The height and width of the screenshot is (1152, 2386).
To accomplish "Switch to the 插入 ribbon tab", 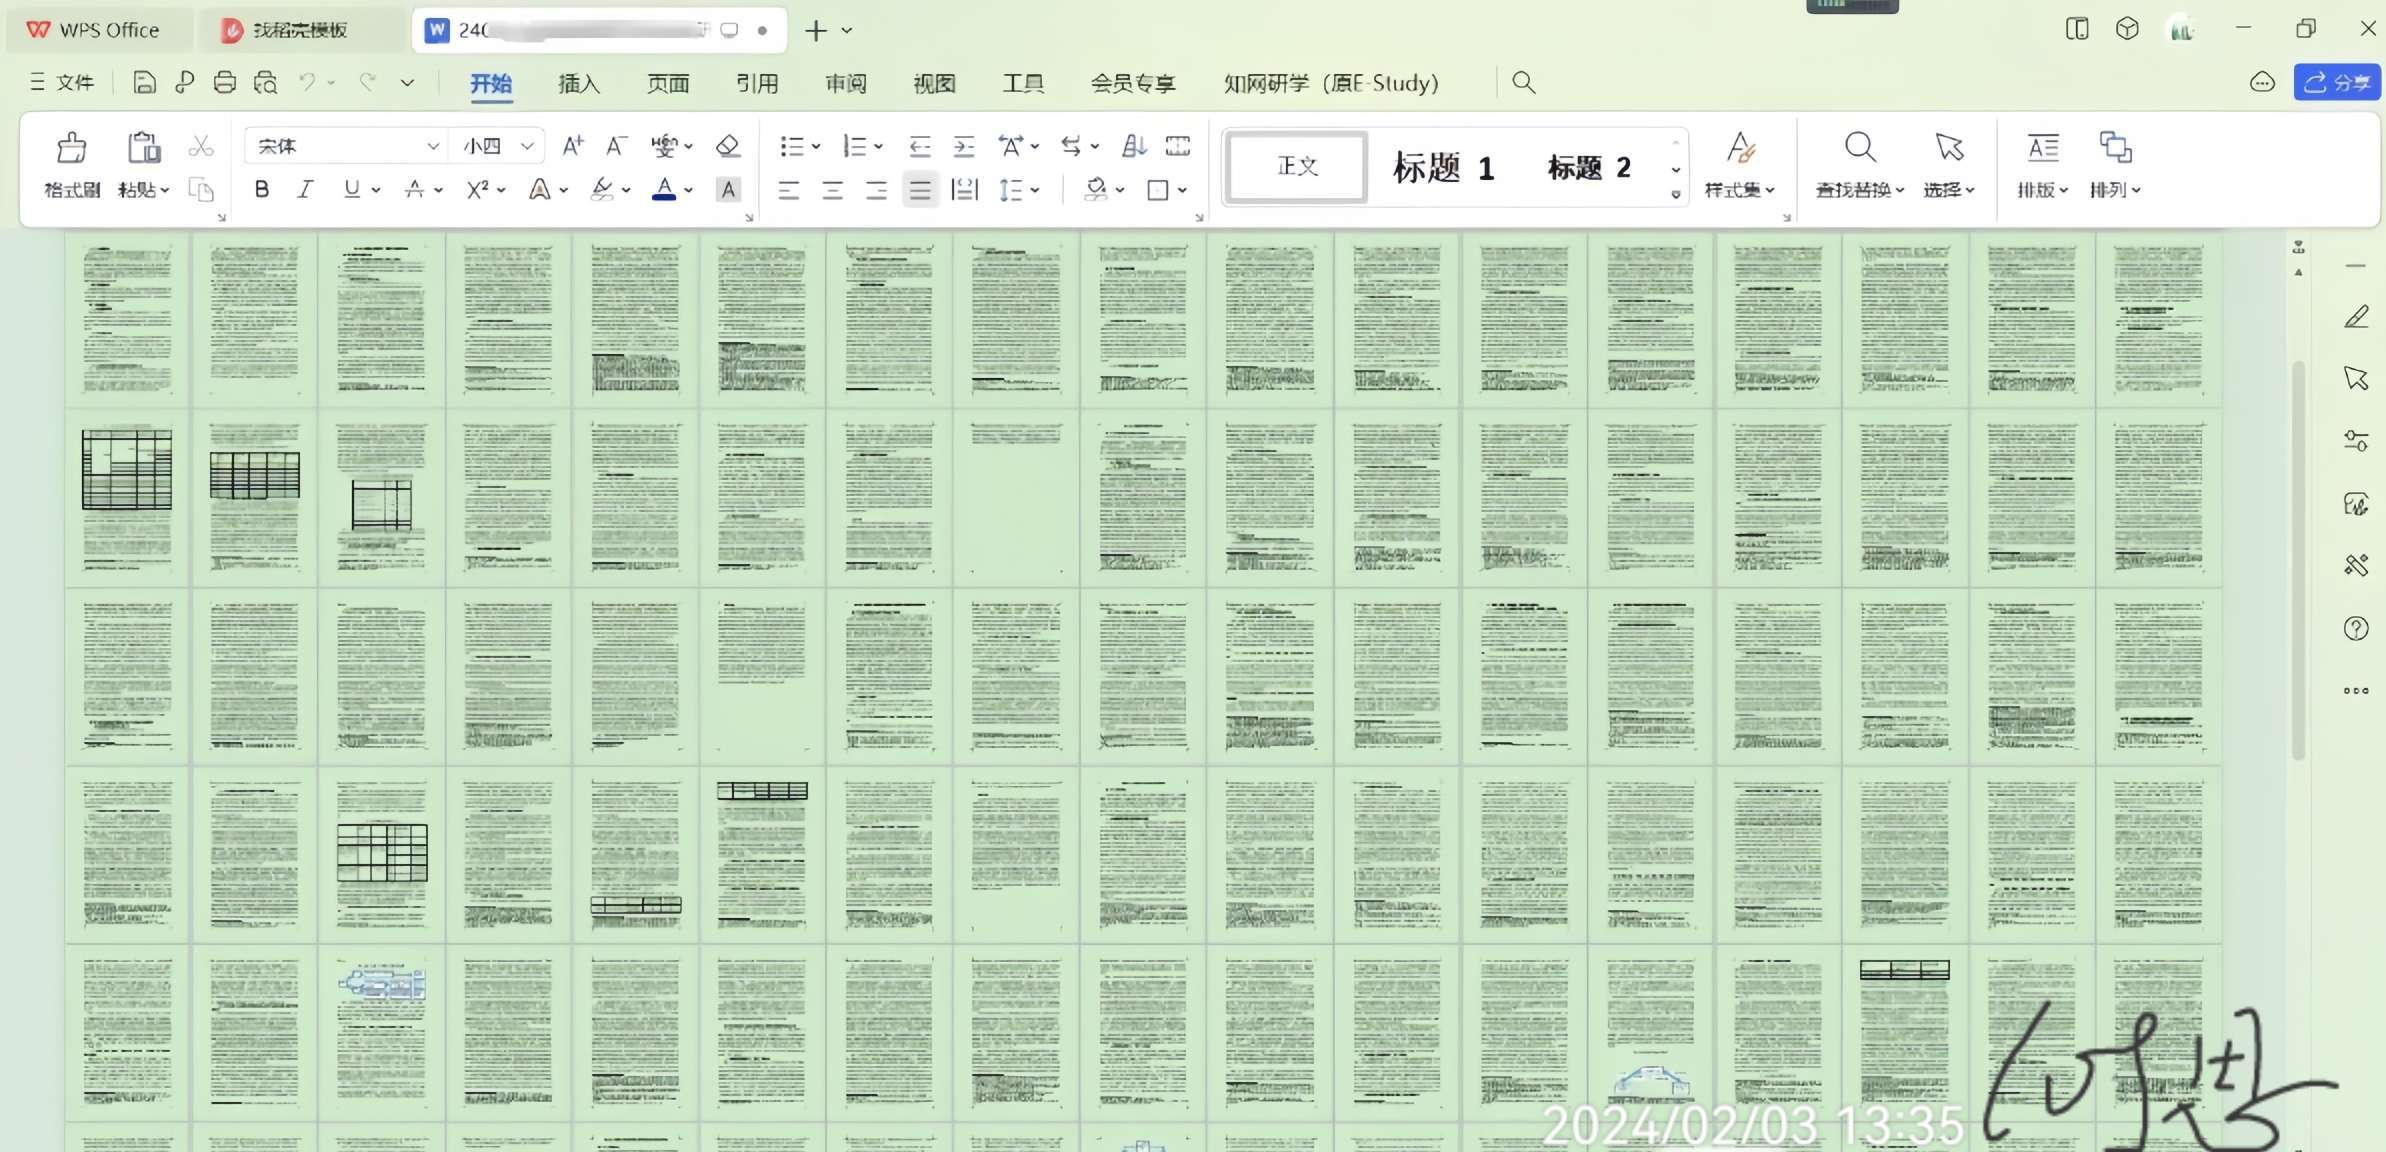I will 579,84.
